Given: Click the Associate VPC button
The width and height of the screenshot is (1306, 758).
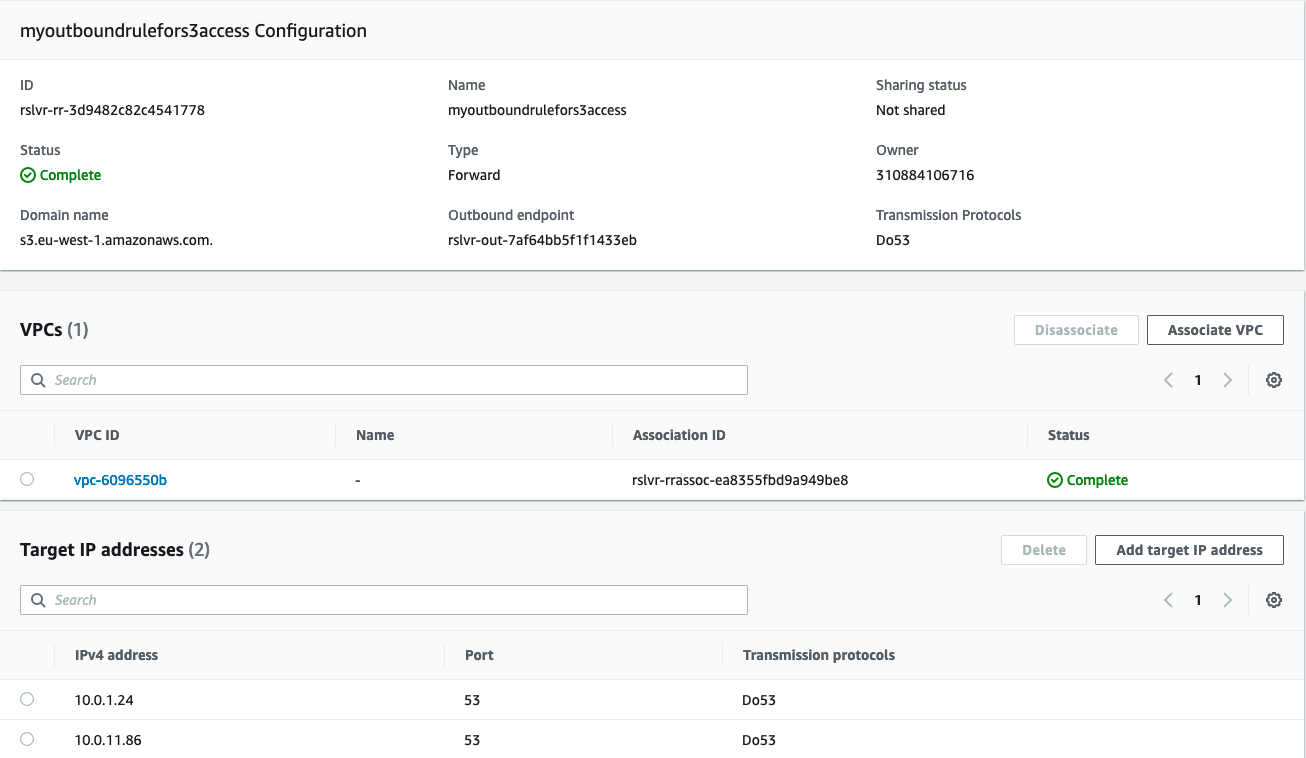Looking at the screenshot, I should click(1214, 330).
